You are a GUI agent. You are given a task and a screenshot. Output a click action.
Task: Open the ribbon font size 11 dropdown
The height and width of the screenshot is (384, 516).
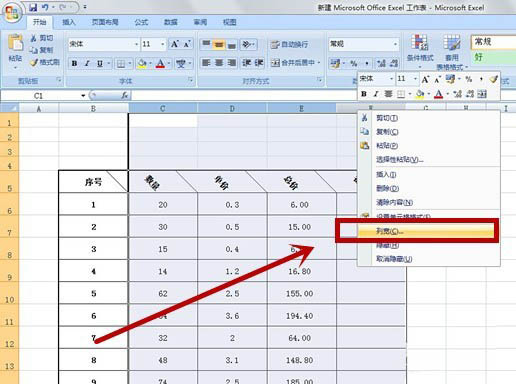point(163,44)
